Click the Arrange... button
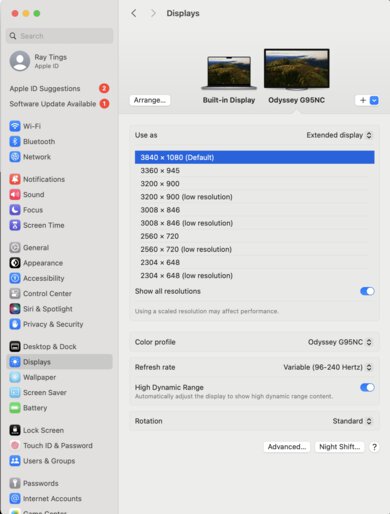This screenshot has height=514, width=390. coord(150,100)
